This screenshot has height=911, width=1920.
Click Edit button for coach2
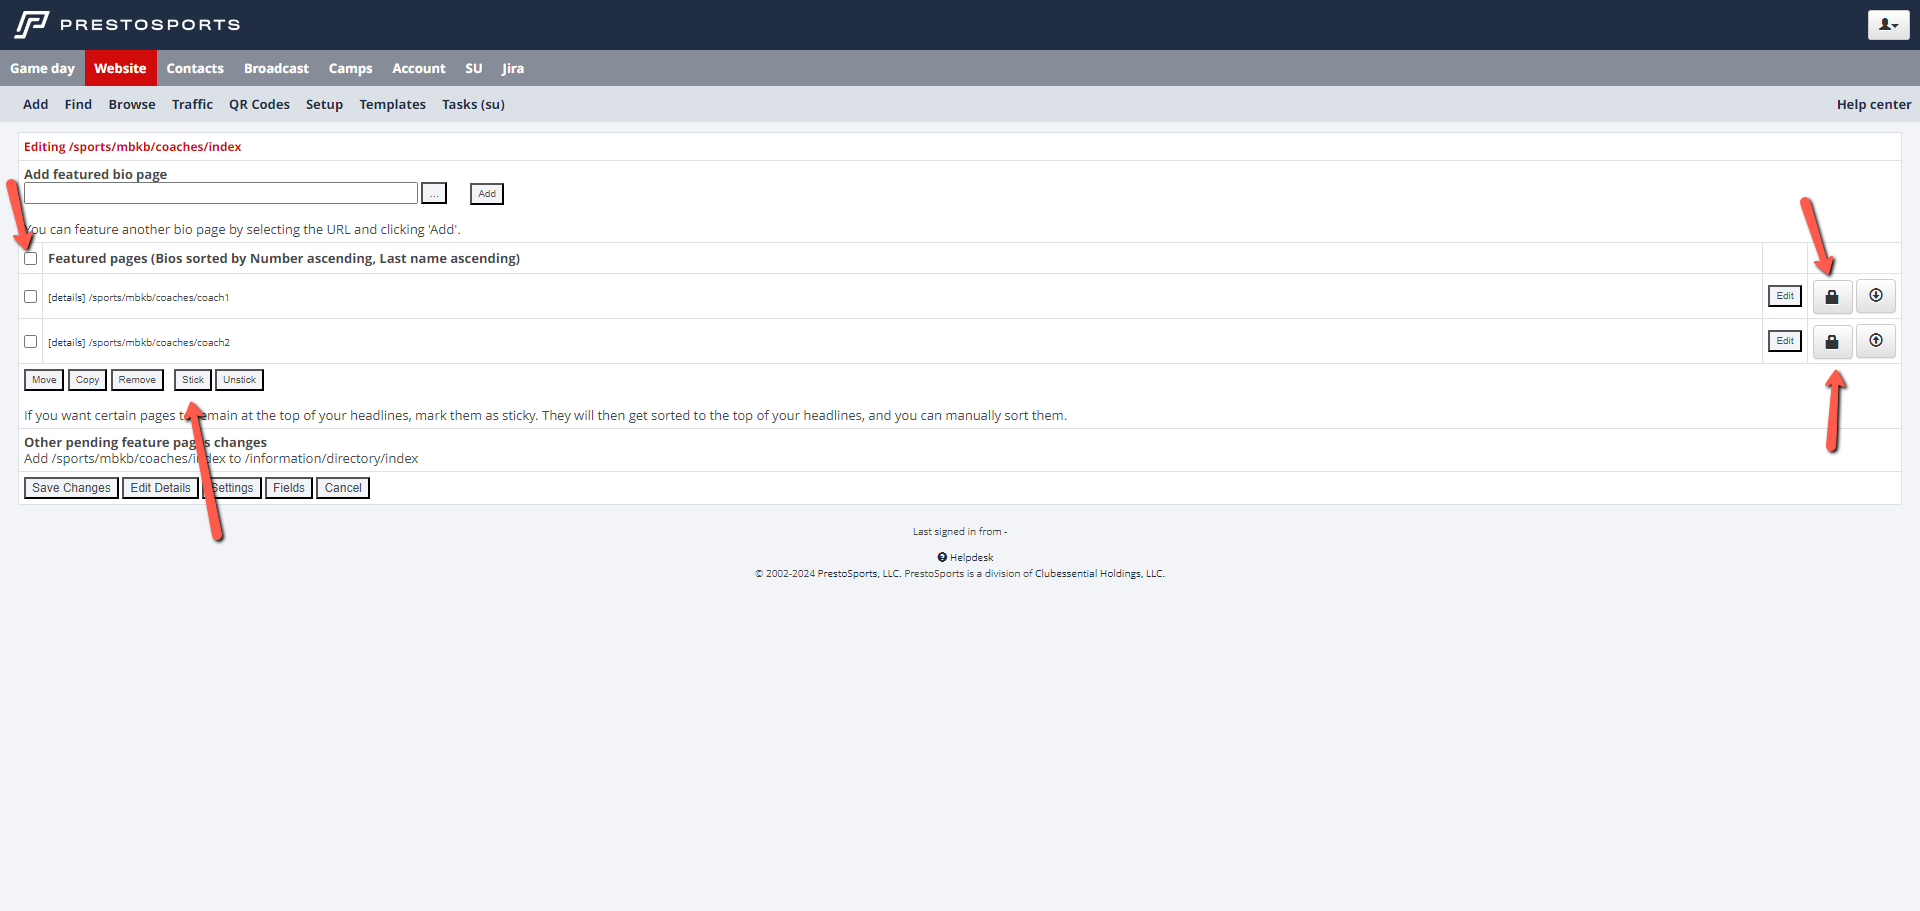[x=1784, y=341]
